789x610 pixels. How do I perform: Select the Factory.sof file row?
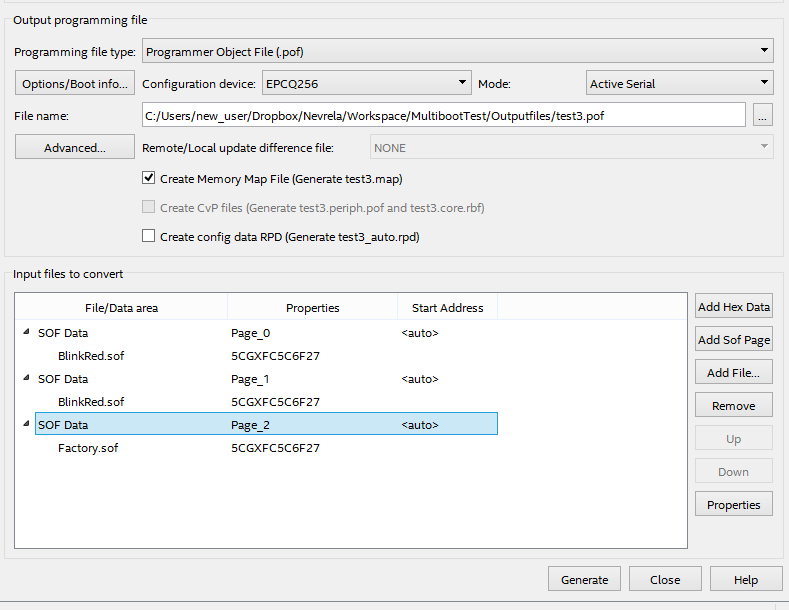point(88,448)
